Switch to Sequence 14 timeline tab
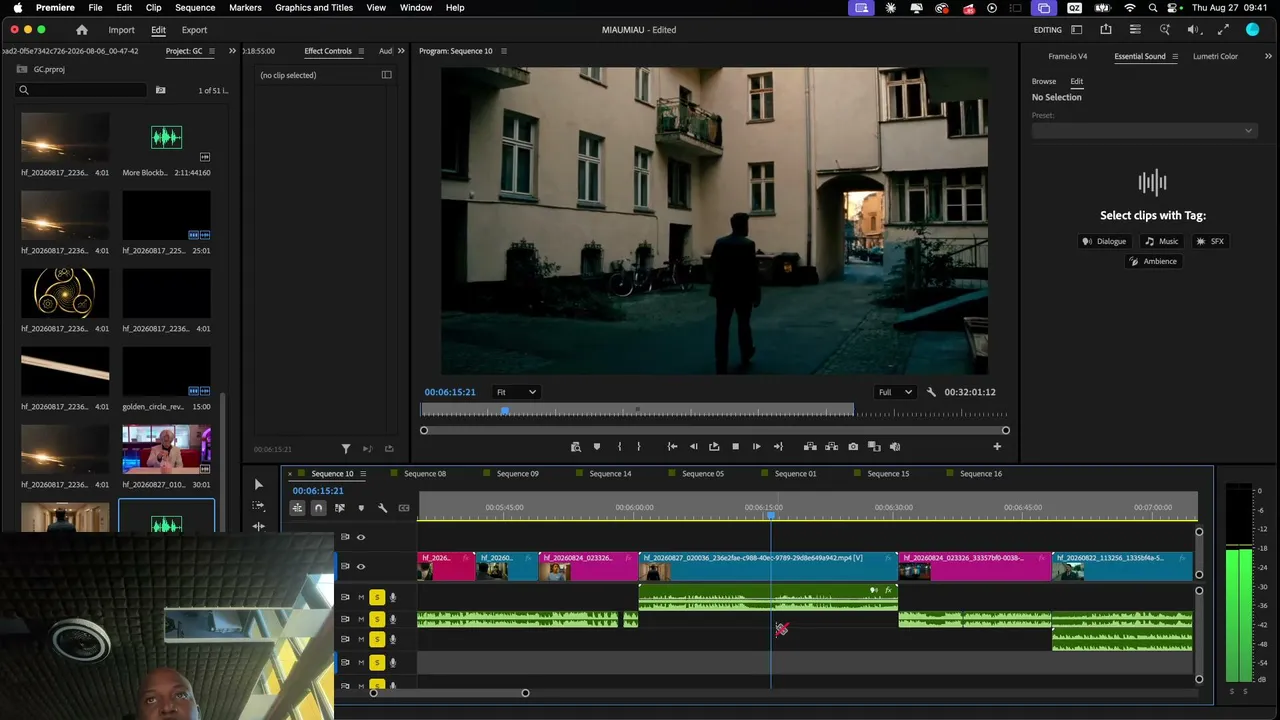This screenshot has width=1280, height=720. click(x=610, y=474)
